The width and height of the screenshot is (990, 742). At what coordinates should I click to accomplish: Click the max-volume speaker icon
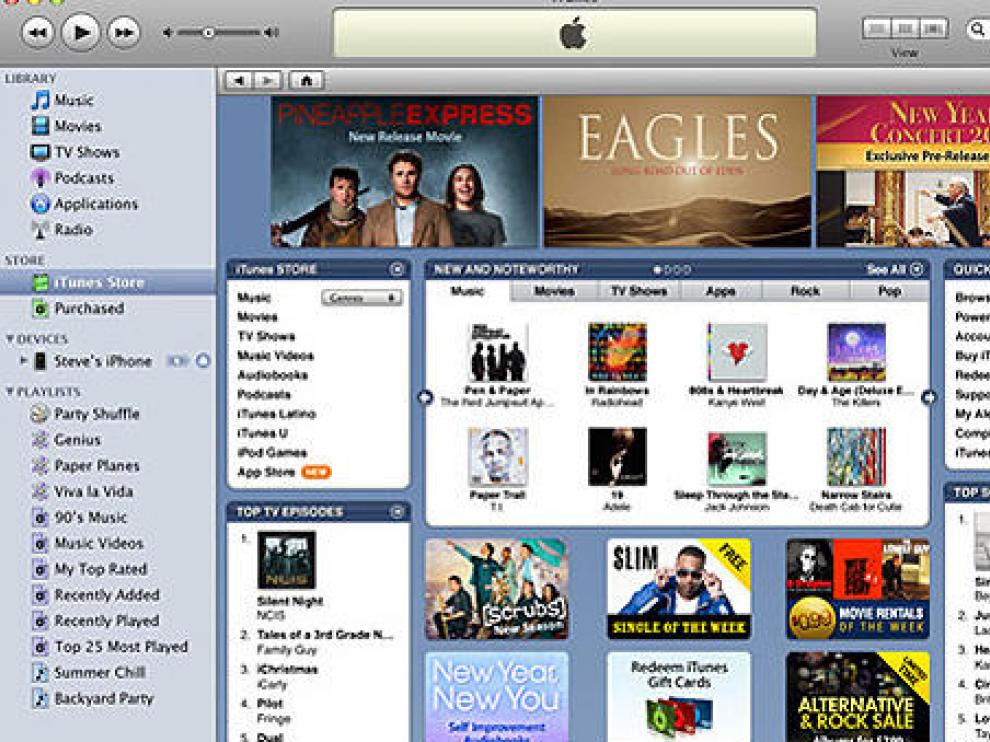click(x=271, y=32)
